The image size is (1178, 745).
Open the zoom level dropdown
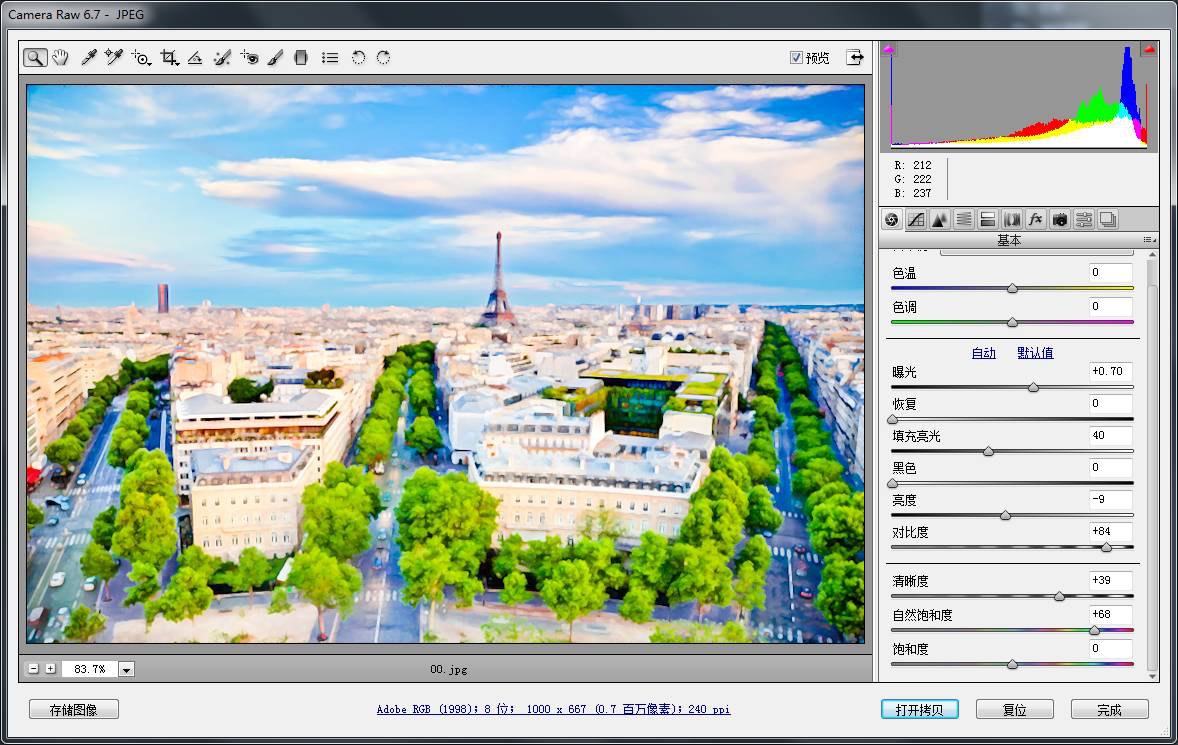[126, 669]
